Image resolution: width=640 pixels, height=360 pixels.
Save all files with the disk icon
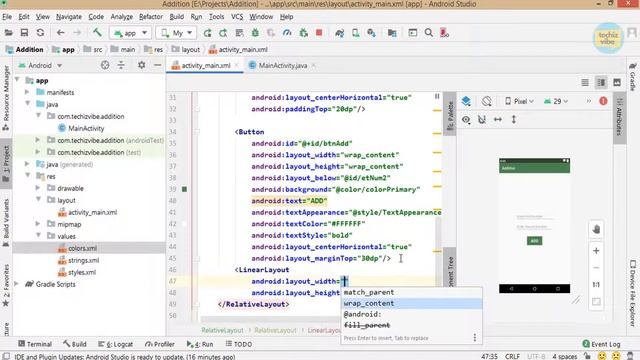pos(24,33)
